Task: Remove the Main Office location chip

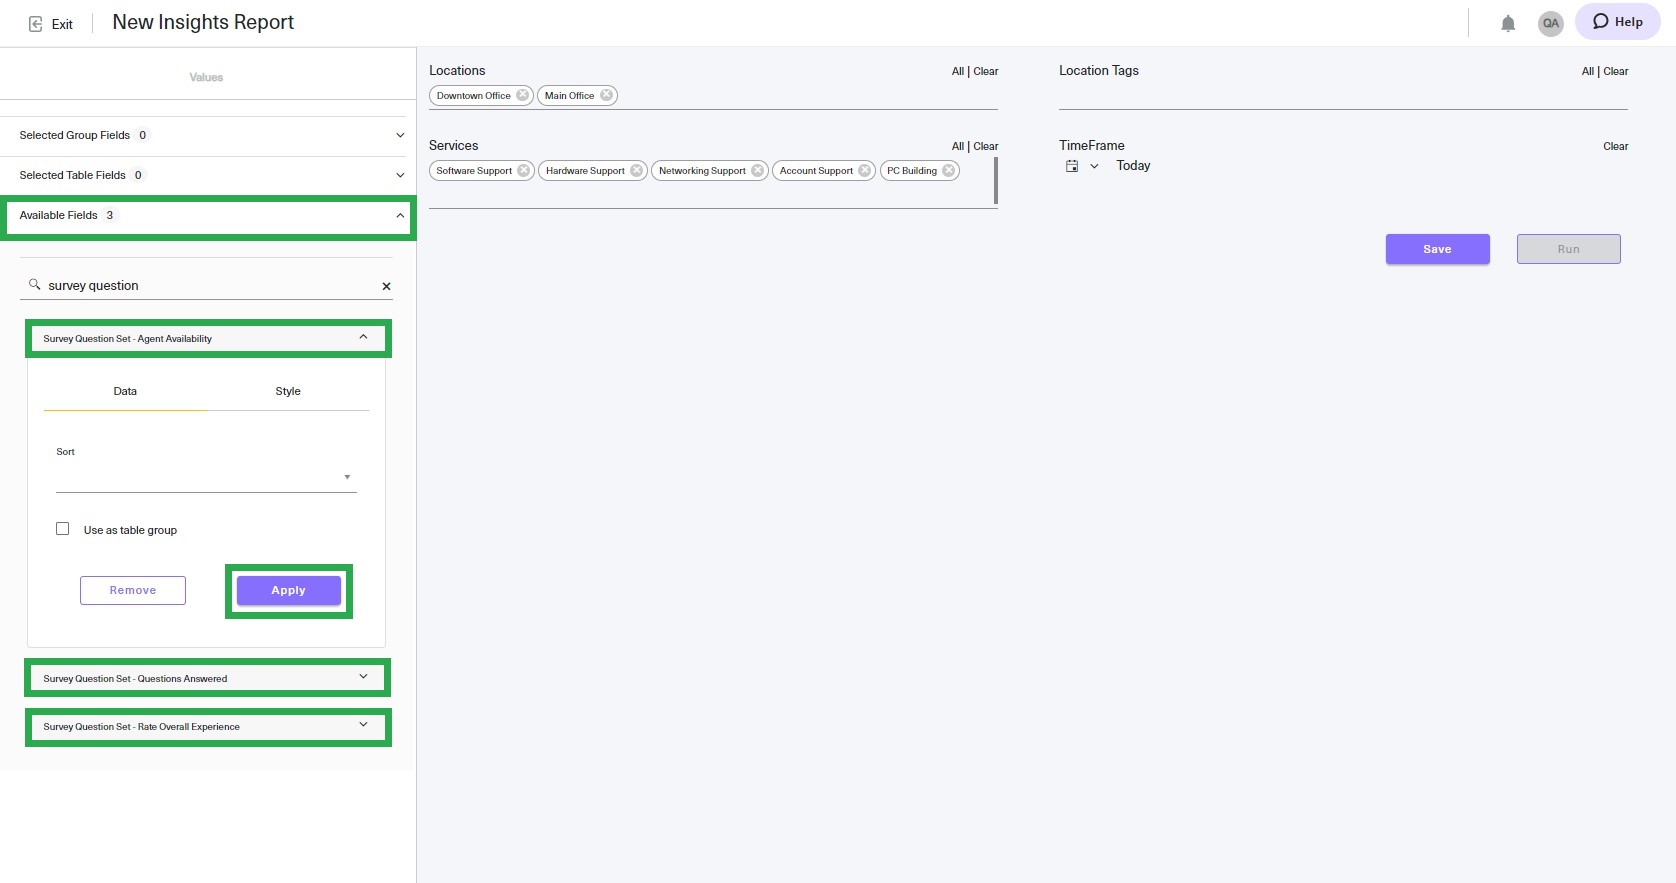Action: (606, 95)
